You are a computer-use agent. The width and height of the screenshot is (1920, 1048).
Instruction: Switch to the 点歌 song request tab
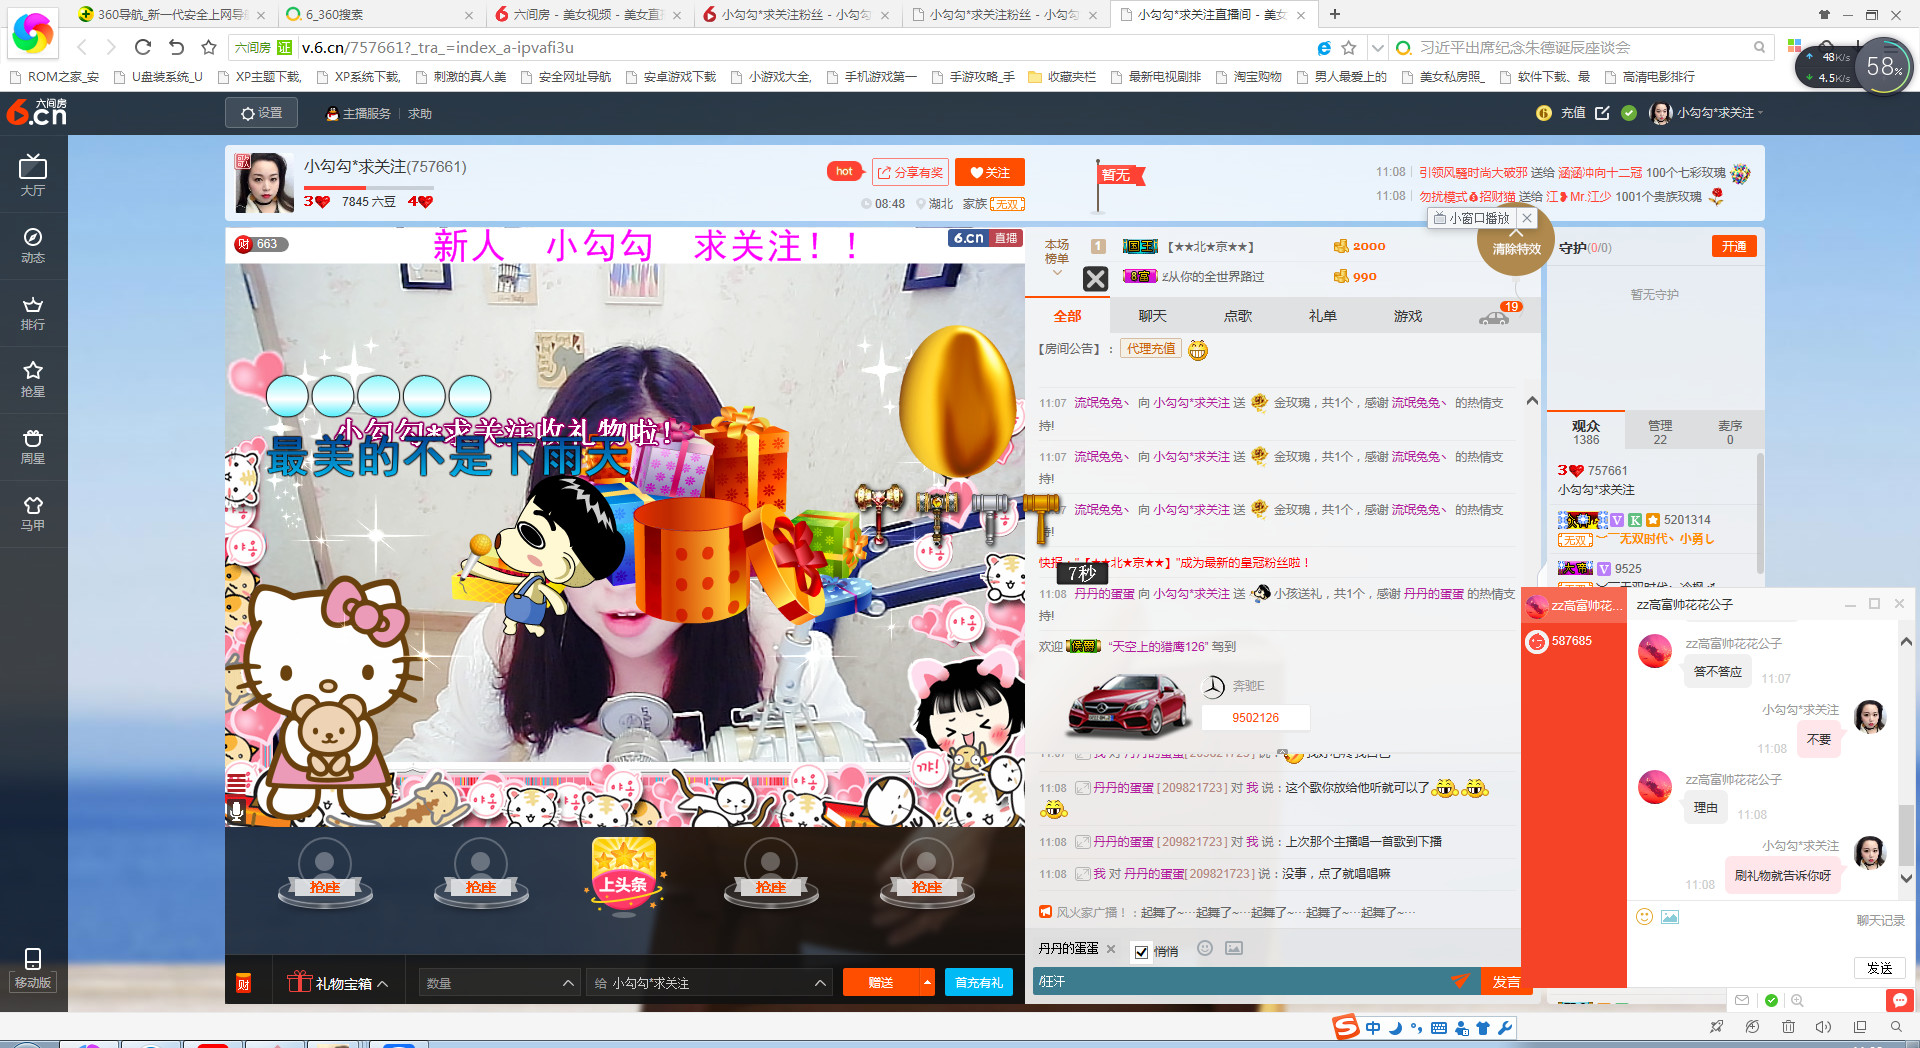tap(1237, 316)
